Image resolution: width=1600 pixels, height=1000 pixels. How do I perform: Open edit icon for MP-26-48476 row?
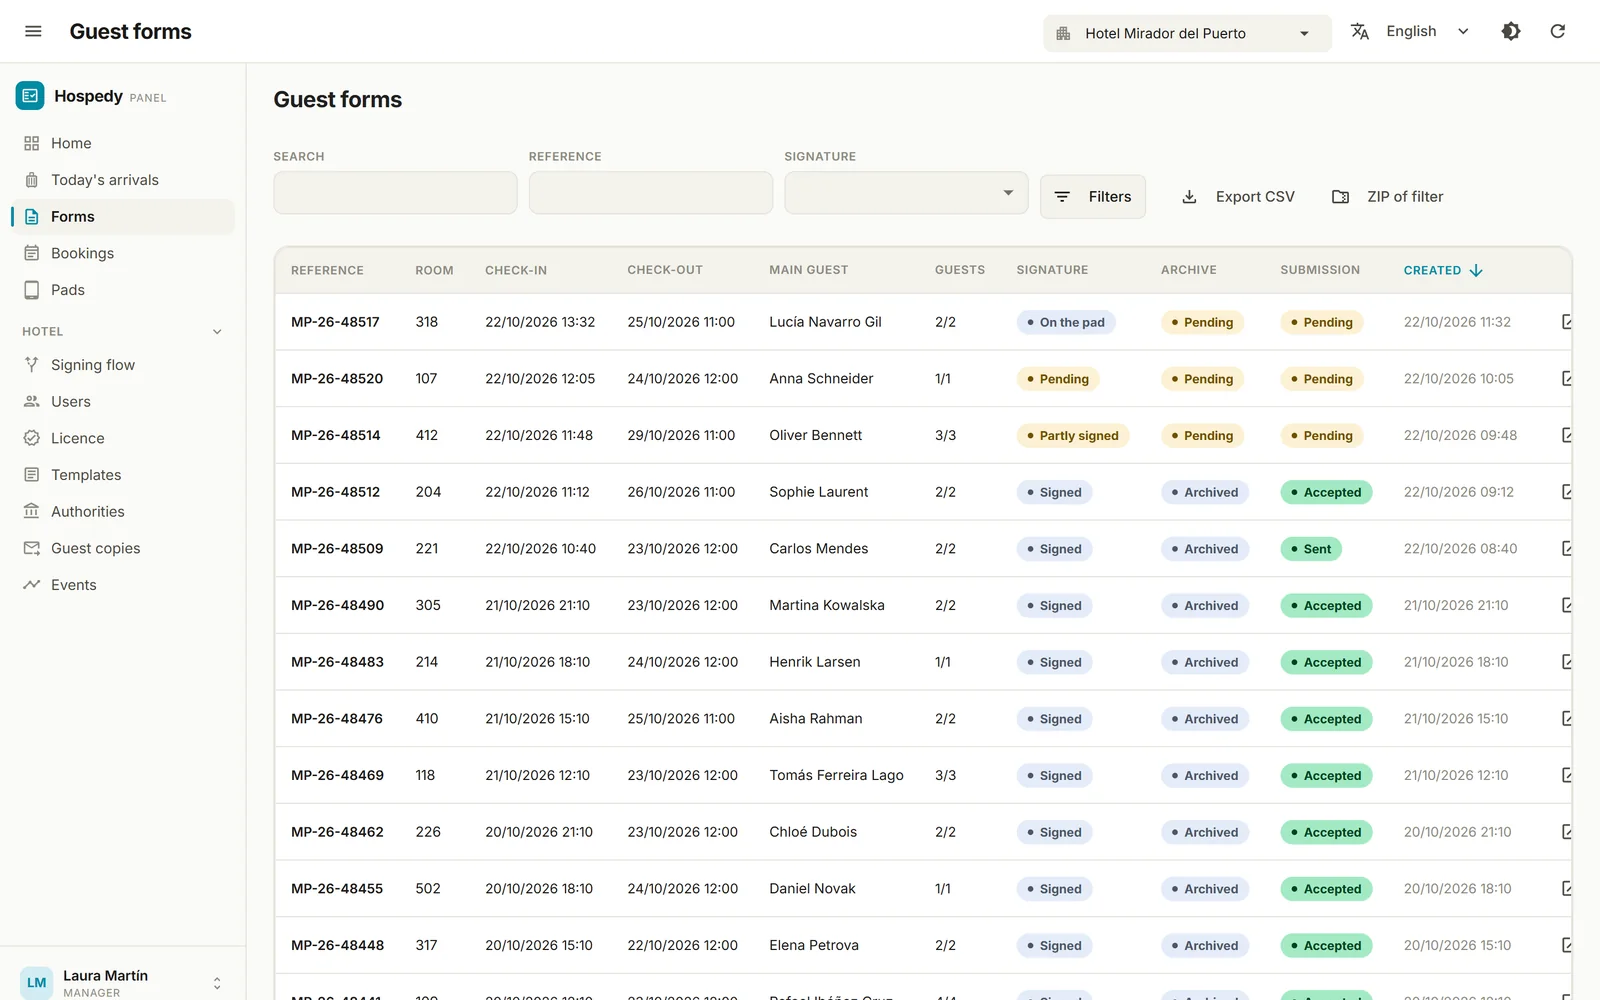(1566, 719)
